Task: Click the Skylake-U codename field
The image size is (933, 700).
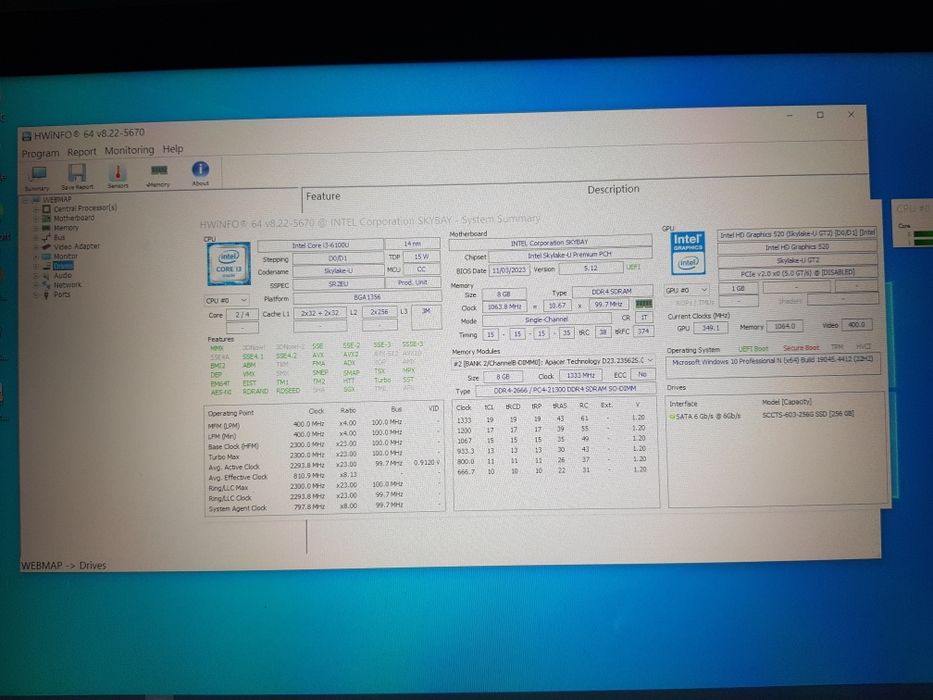Action: pyautogui.click(x=338, y=271)
